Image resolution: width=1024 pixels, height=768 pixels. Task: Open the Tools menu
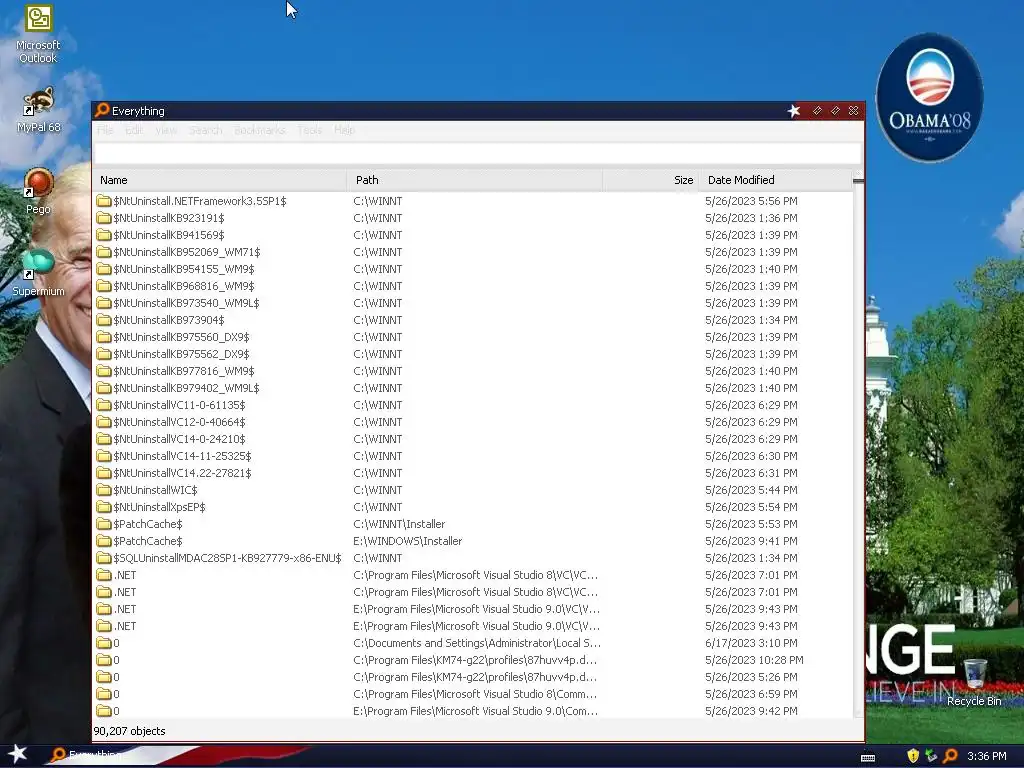(310, 130)
